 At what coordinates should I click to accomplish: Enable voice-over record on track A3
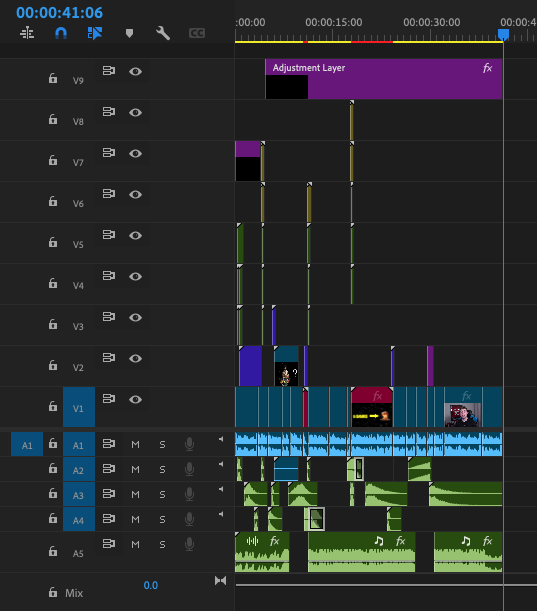point(189,494)
